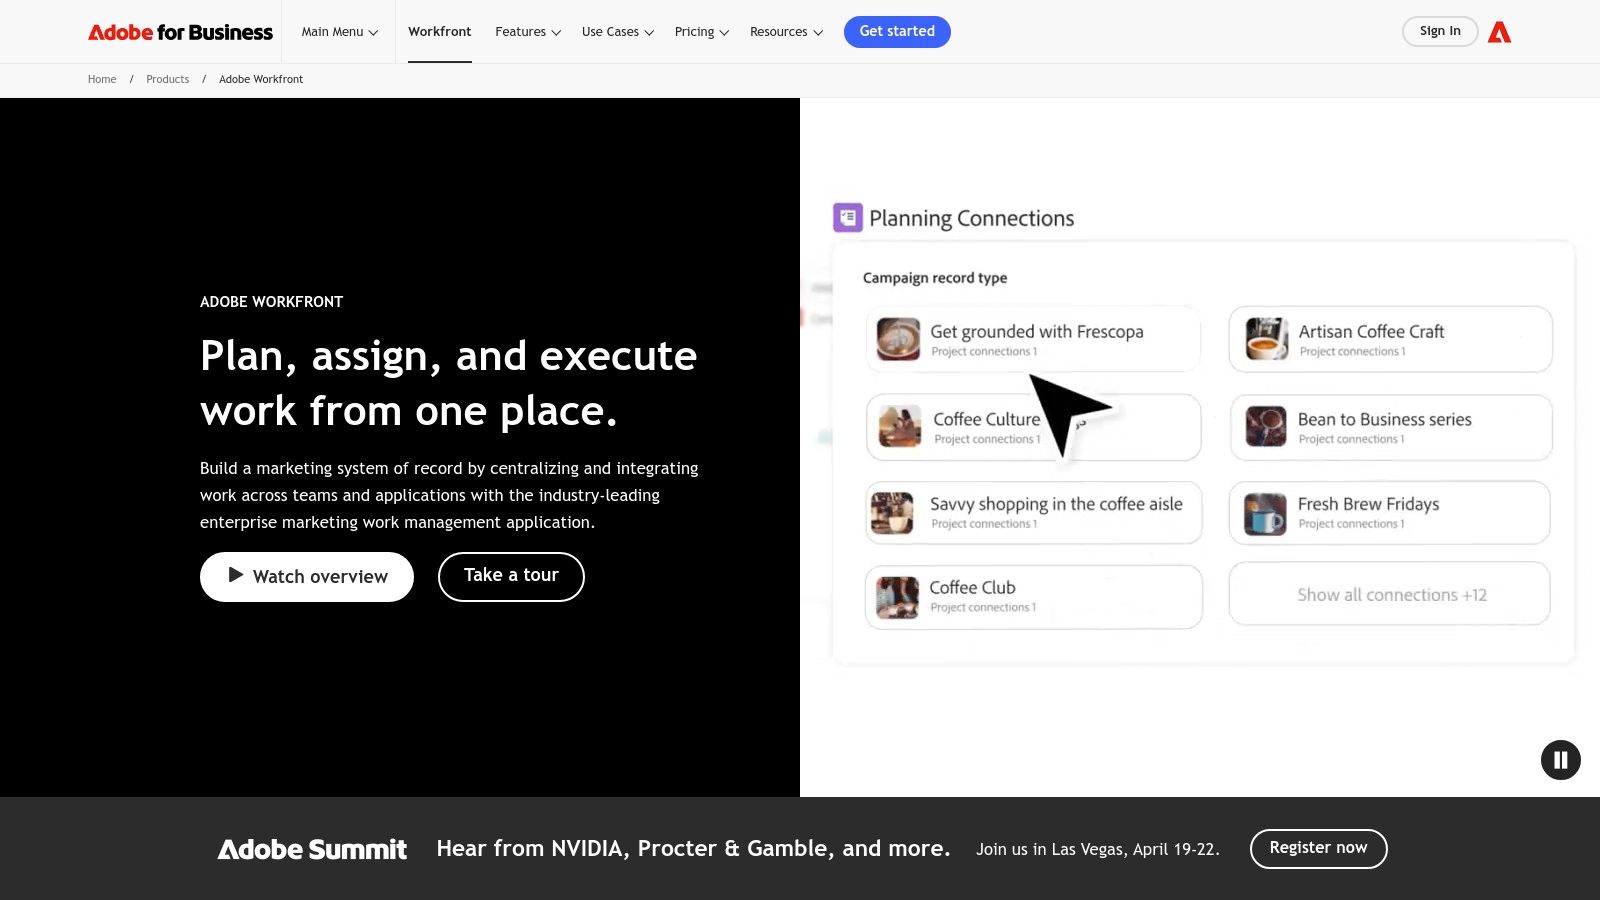Click the play icon on Watch overview

pos(236,576)
